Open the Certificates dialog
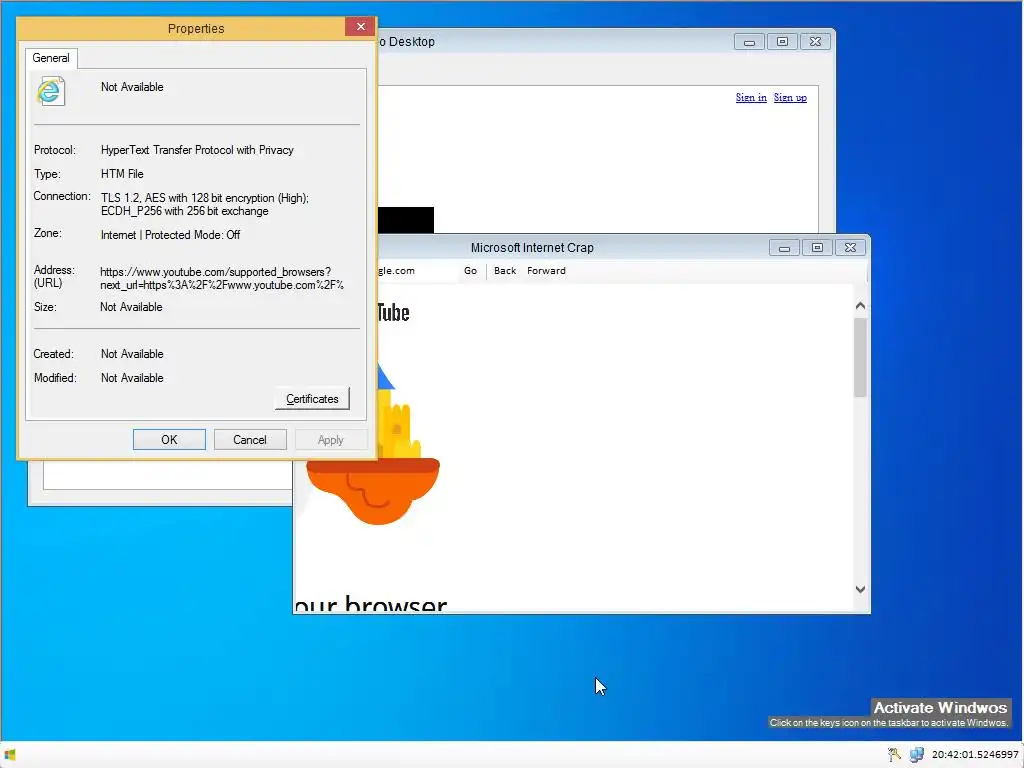1024x768 pixels. (312, 399)
